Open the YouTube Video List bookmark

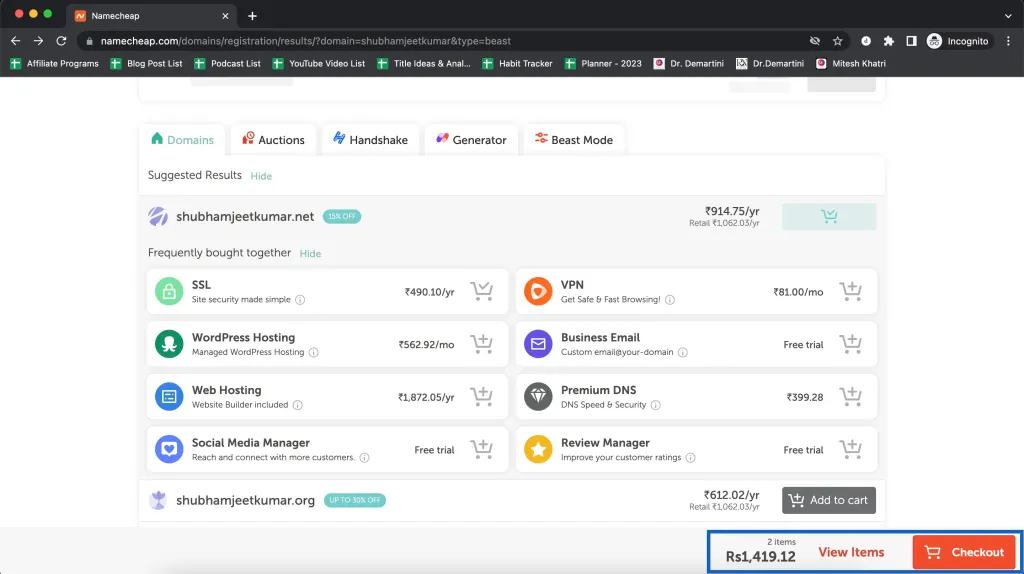click(319, 63)
